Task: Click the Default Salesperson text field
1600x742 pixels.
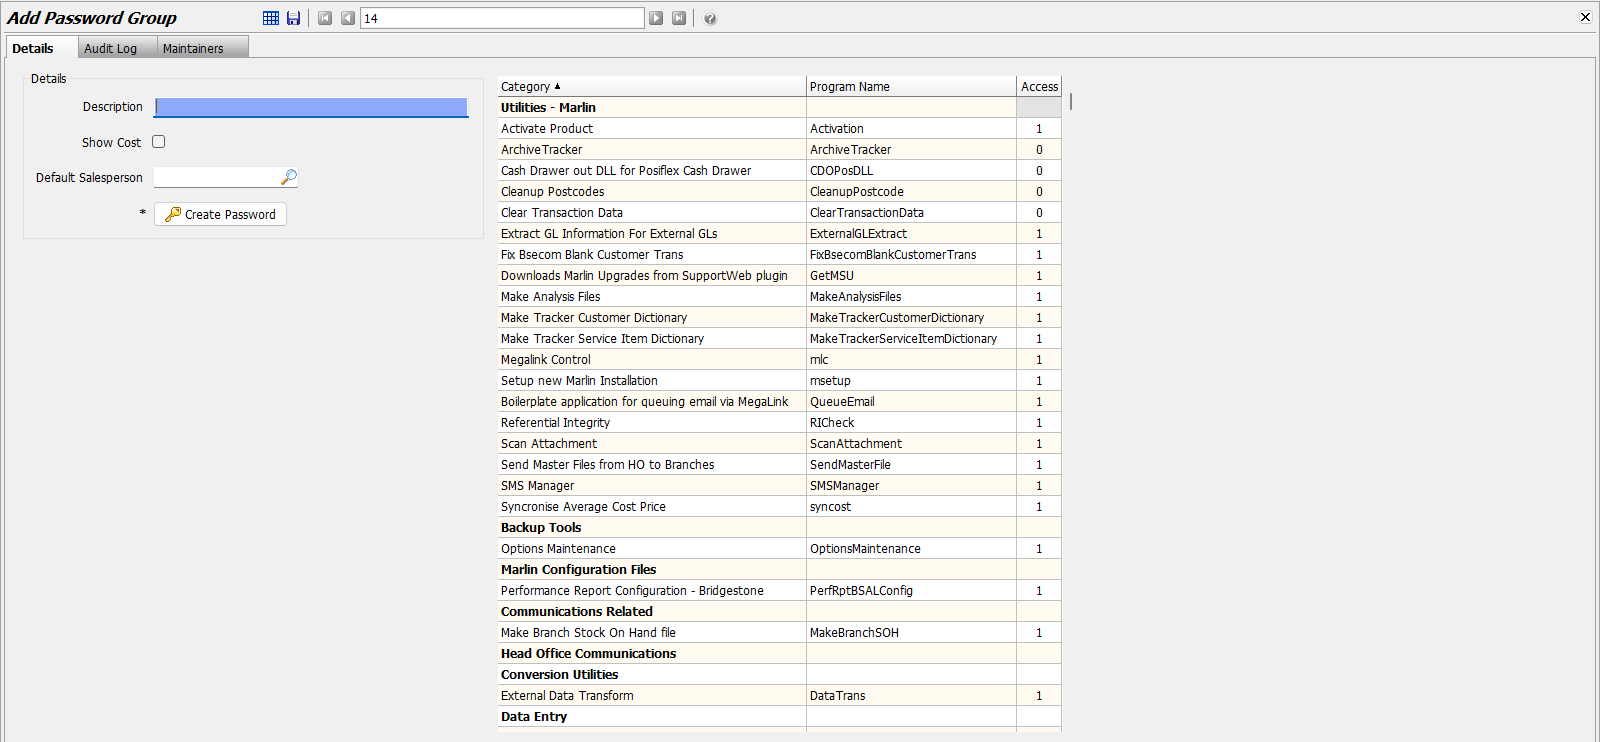Action: [217, 177]
